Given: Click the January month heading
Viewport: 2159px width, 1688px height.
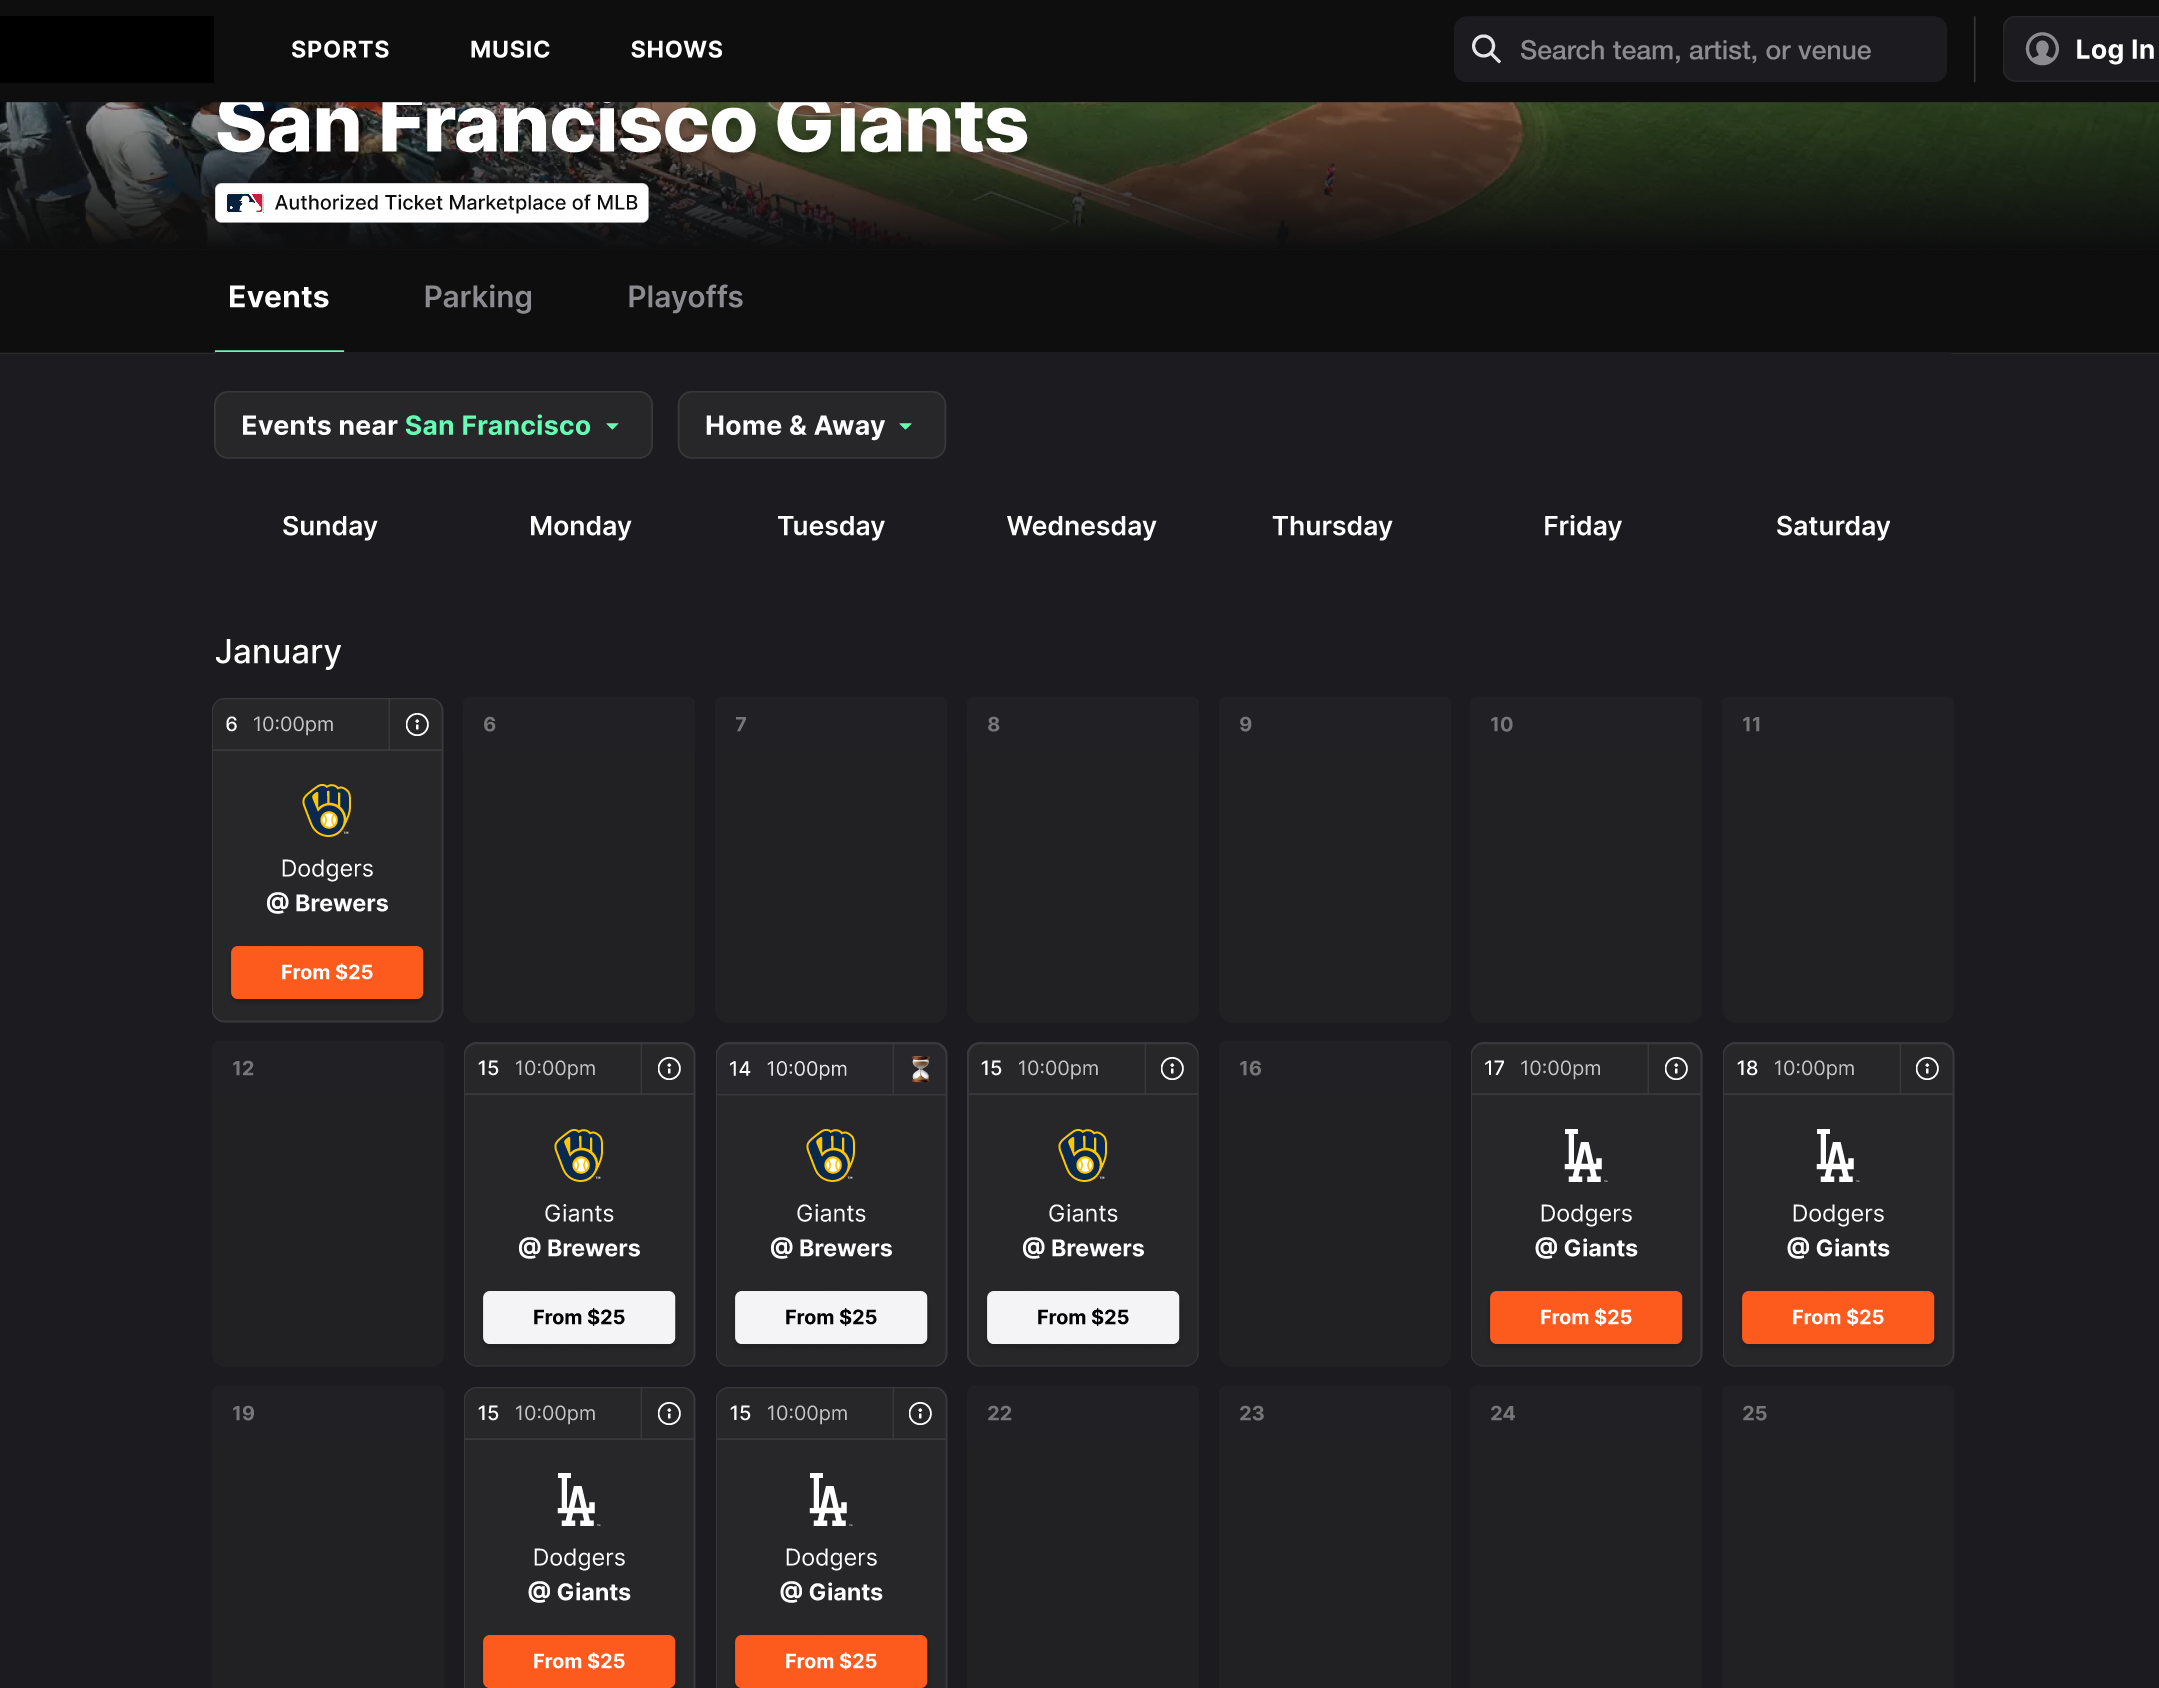Looking at the screenshot, I should pyautogui.click(x=278, y=652).
